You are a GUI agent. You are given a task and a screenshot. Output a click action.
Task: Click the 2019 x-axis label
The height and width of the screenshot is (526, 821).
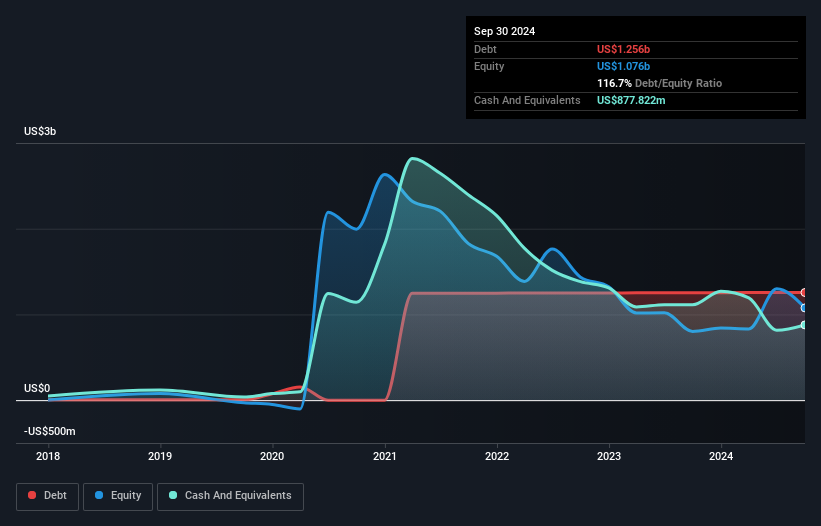click(x=160, y=456)
